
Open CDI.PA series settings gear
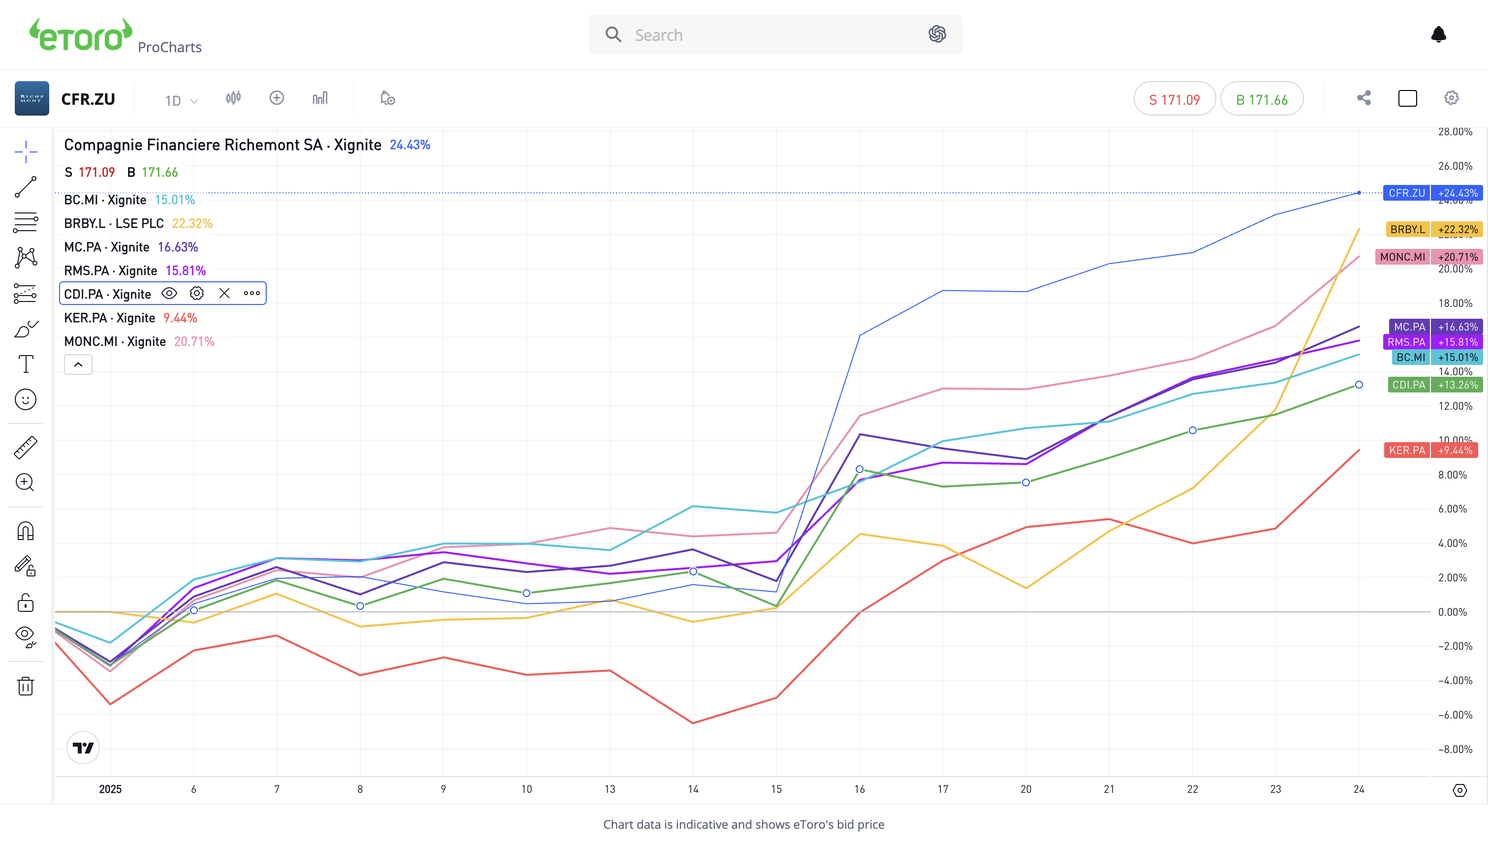pyautogui.click(x=197, y=294)
